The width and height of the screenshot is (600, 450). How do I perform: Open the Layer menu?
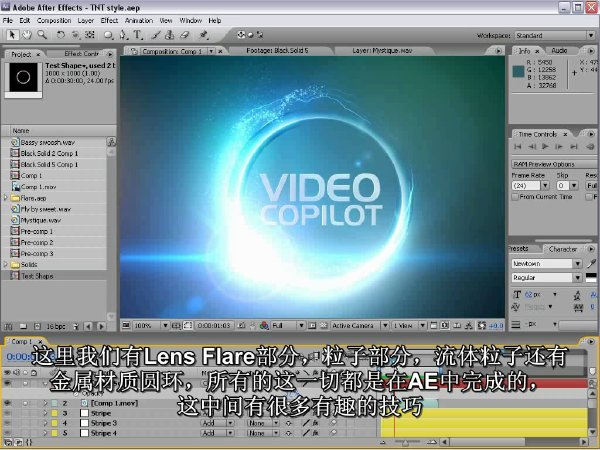tap(86, 20)
